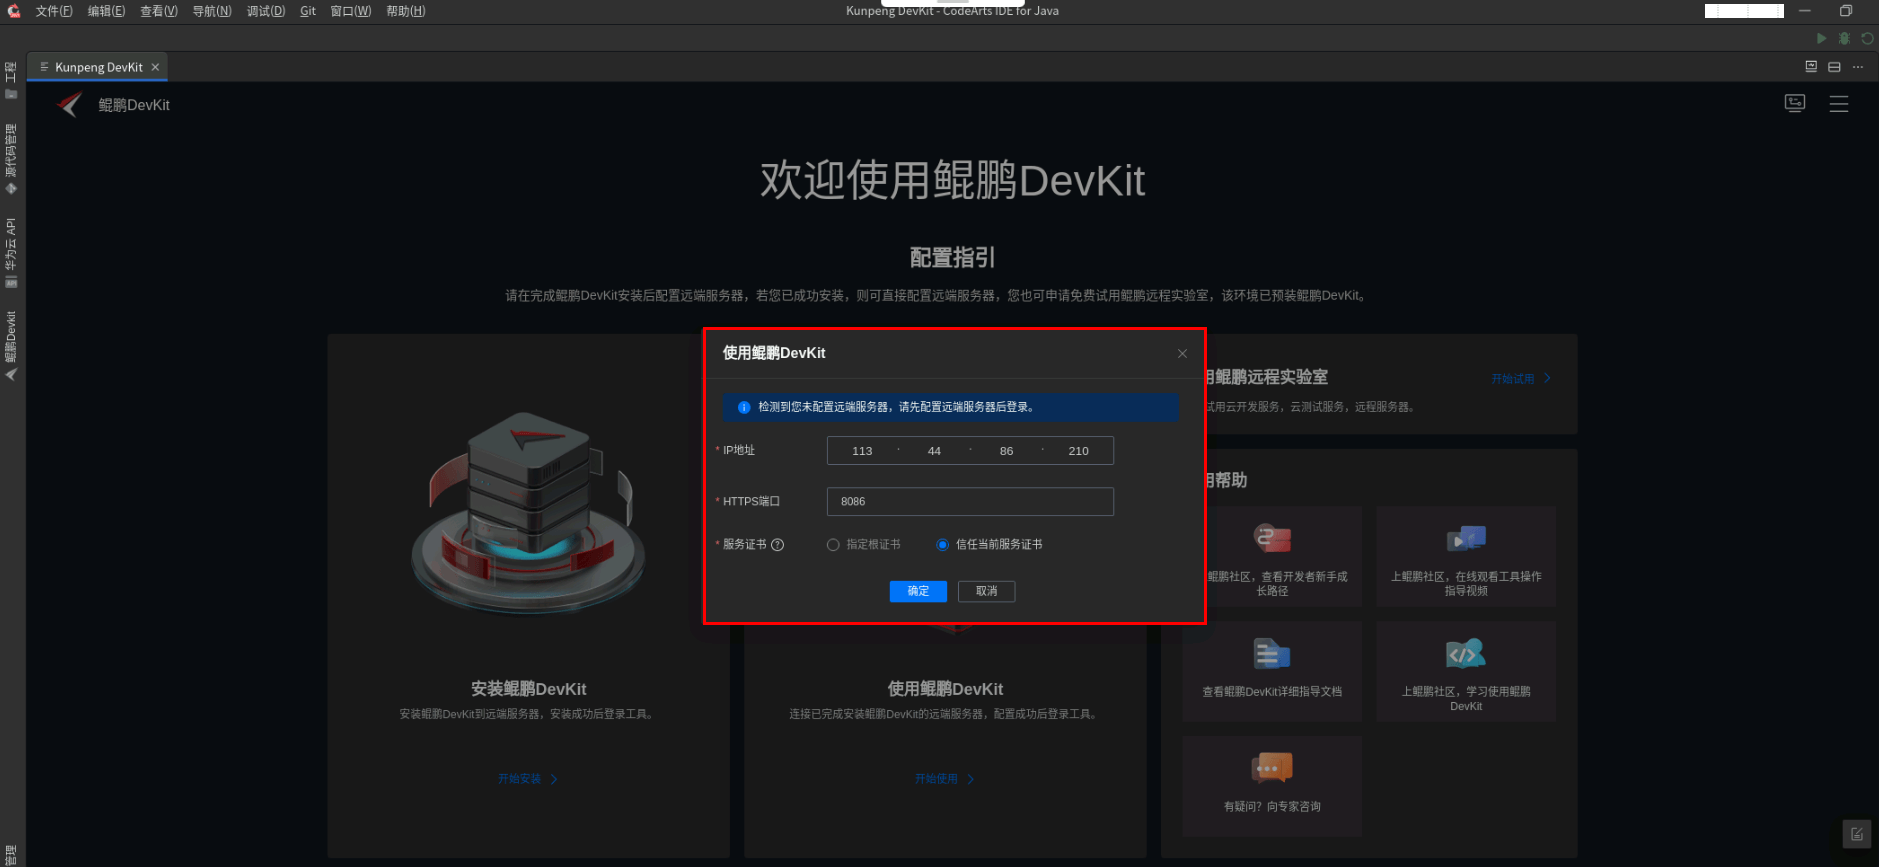Screen dimensions: 1879x867
Task: Open the 鲲鹏DevKit side panel
Action: point(11,345)
